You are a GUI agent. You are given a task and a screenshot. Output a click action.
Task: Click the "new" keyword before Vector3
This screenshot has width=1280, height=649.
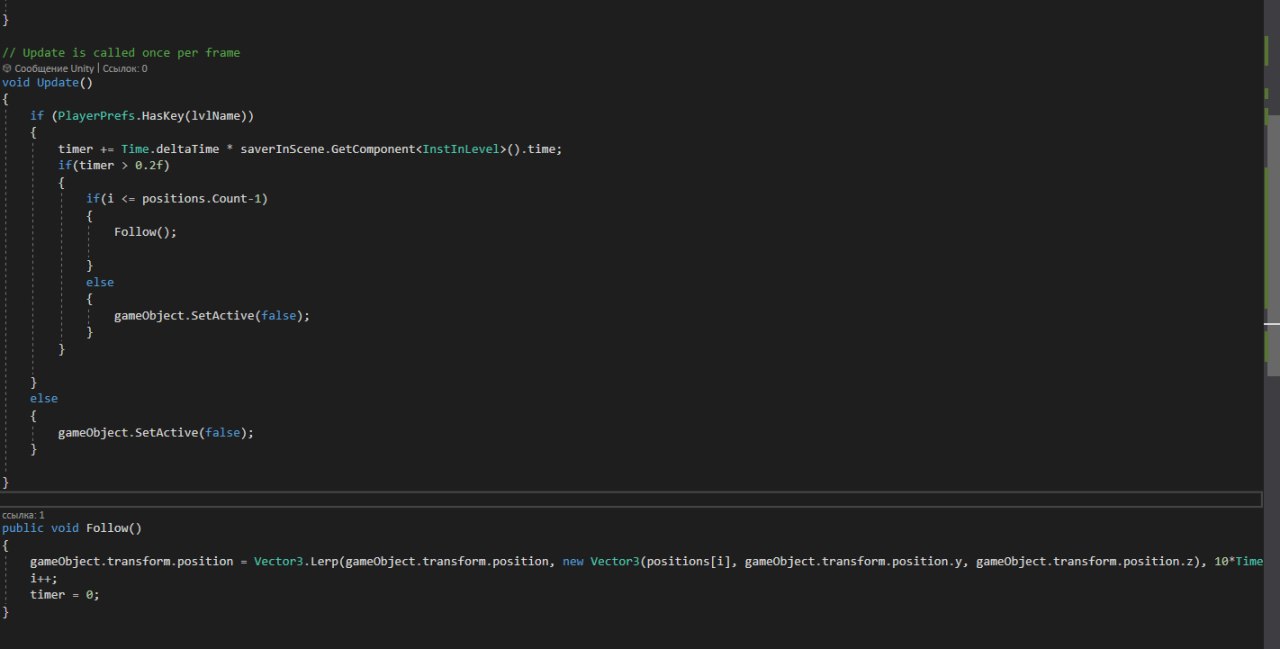pyautogui.click(x=573, y=562)
